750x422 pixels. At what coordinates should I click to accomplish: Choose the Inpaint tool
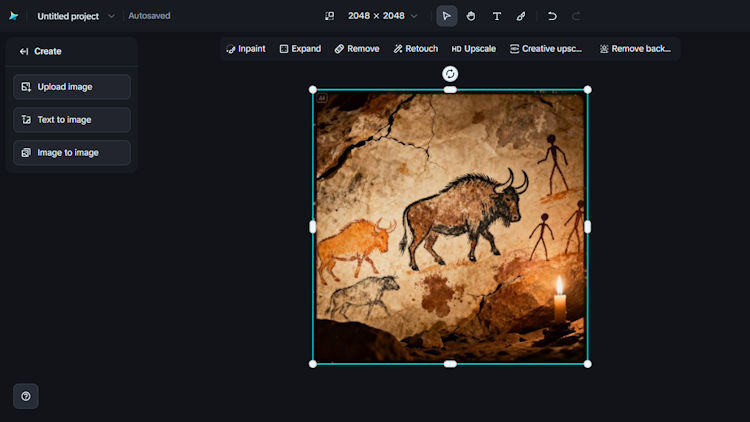point(246,49)
